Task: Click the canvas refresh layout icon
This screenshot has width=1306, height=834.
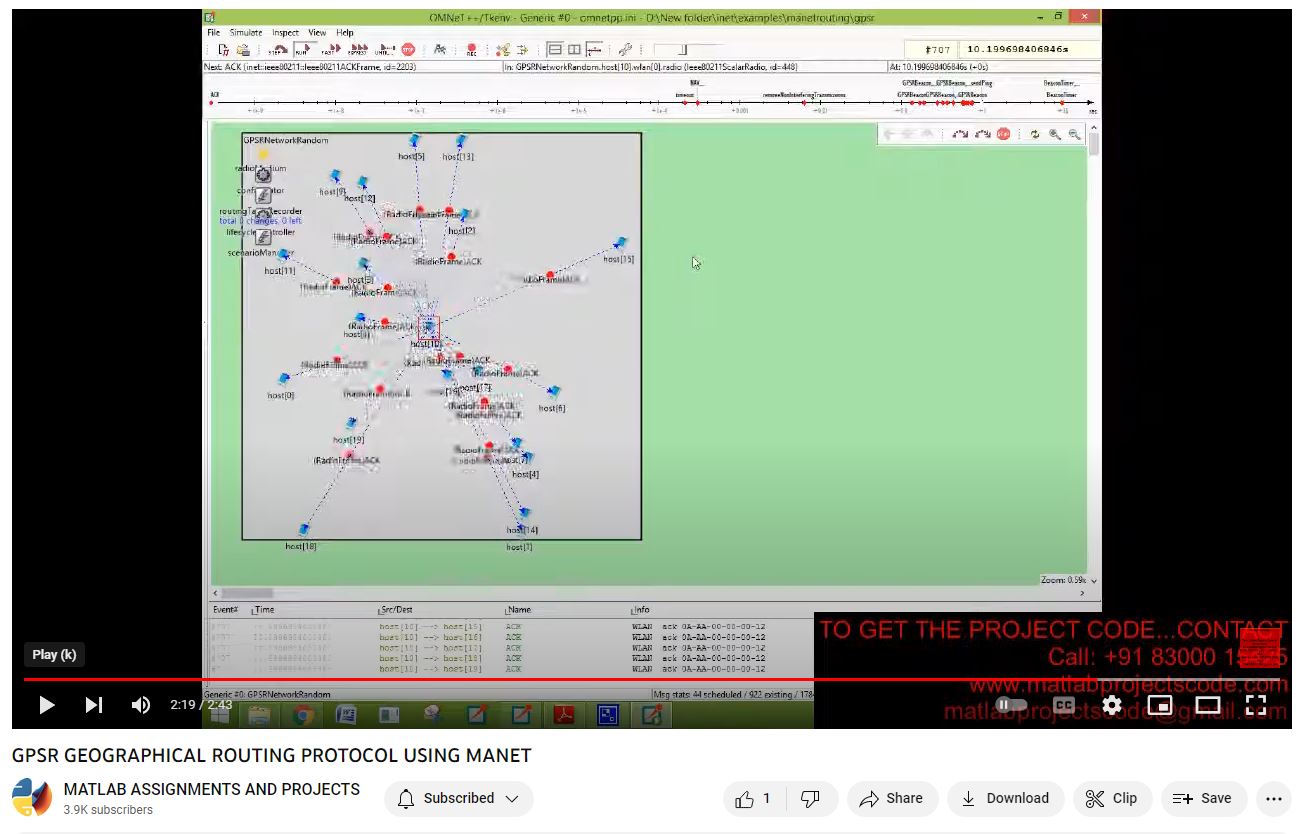Action: 1034,134
